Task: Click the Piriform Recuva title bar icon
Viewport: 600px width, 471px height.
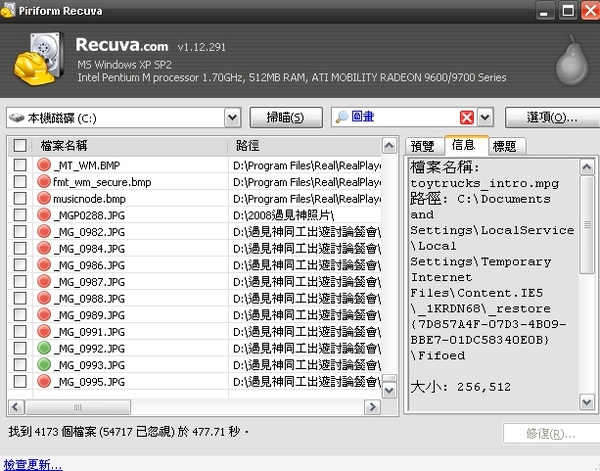Action: point(8,10)
